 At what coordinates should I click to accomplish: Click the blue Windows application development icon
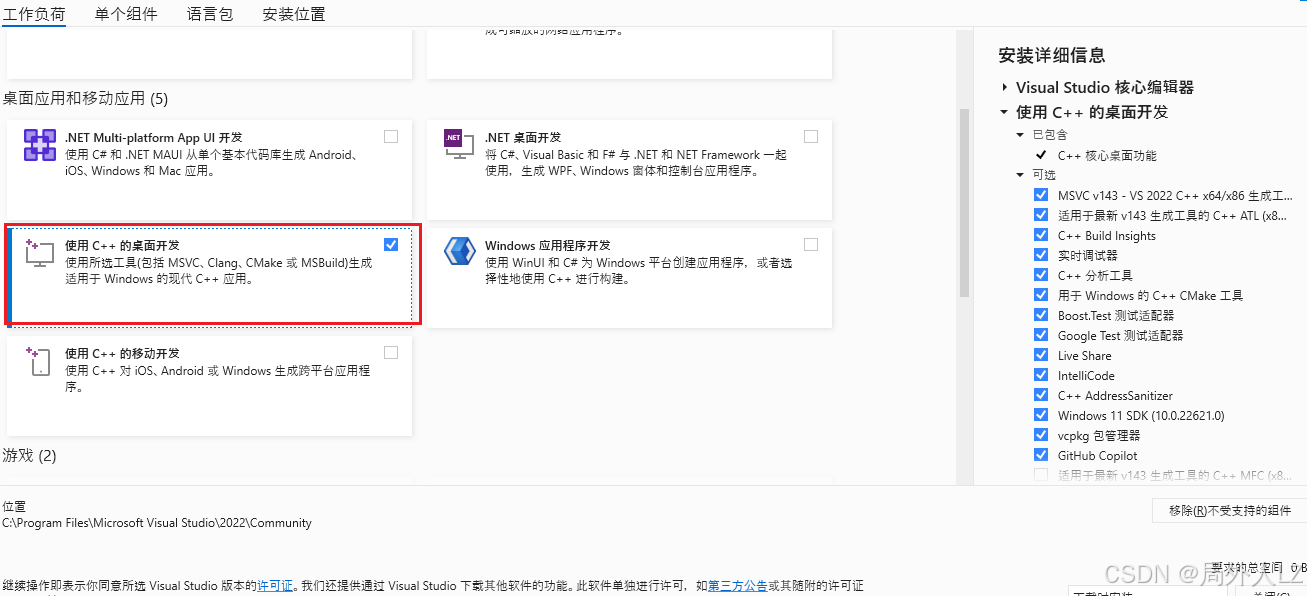point(459,251)
